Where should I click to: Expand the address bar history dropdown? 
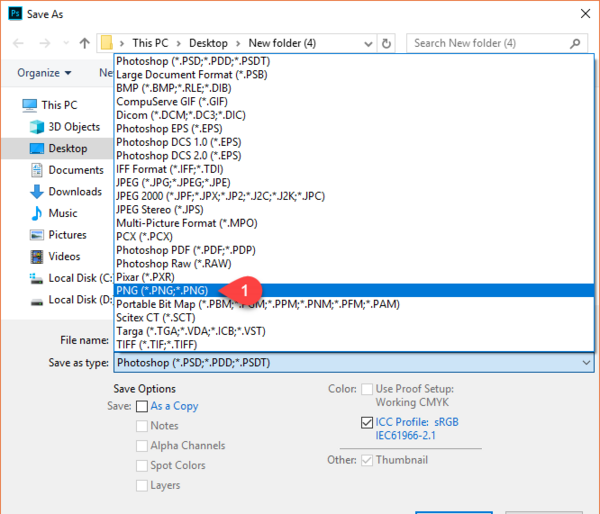point(368,44)
